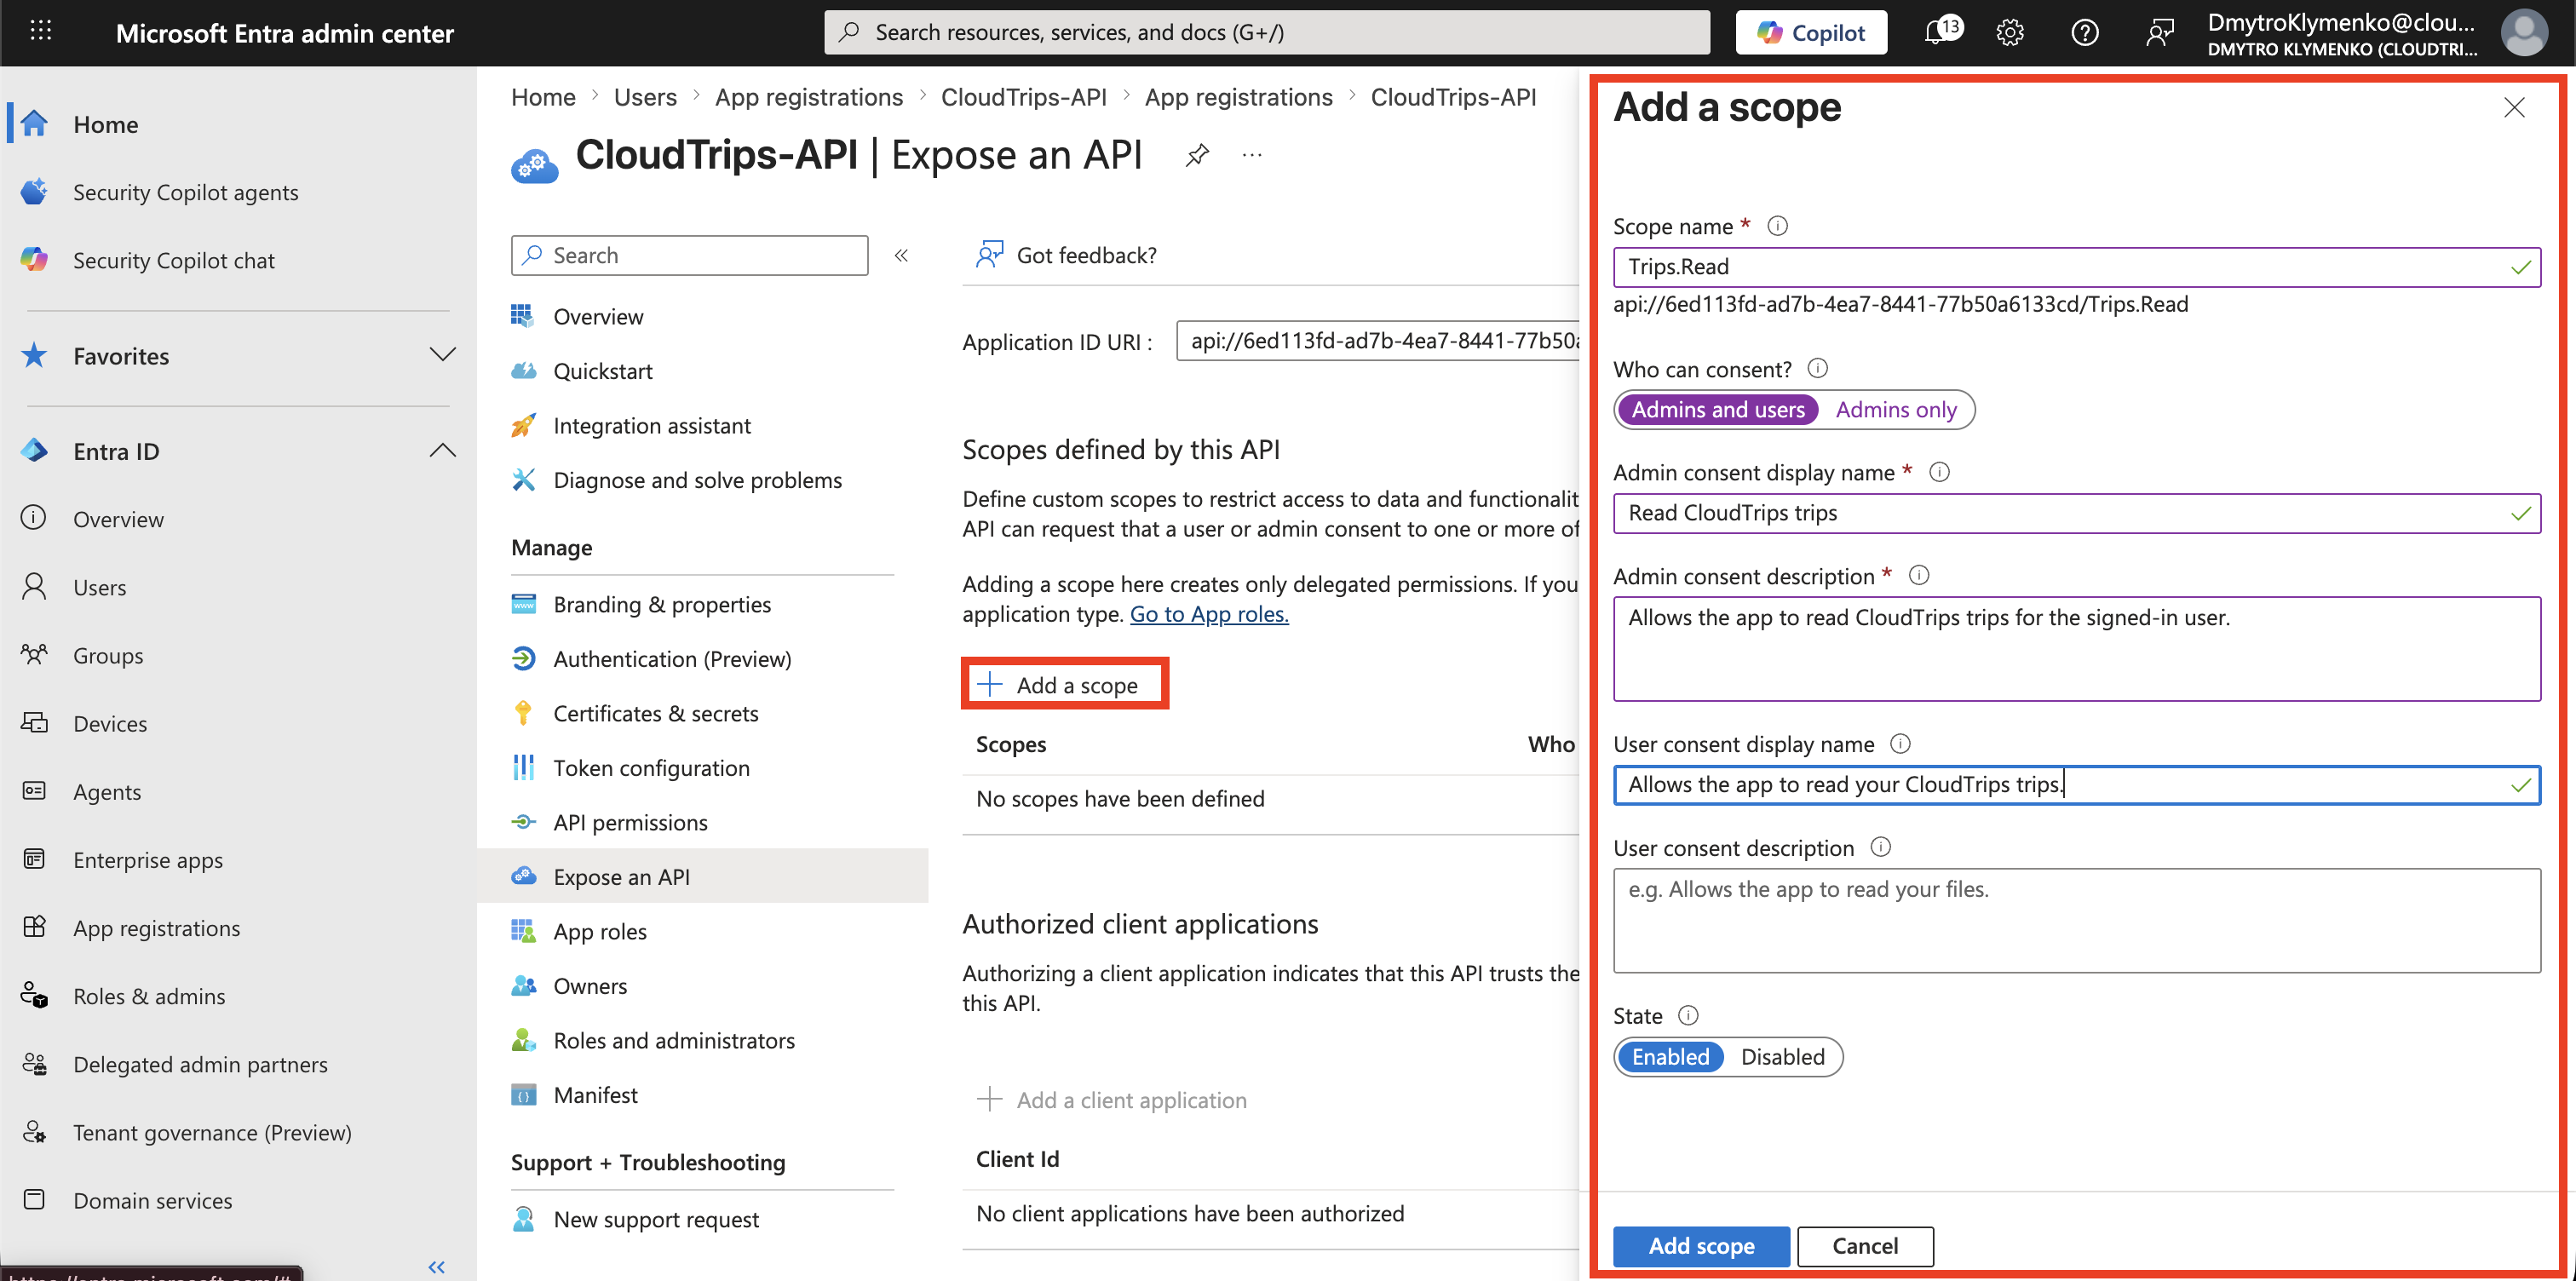Open the page more options ellipsis
This screenshot has height=1281, width=2576.
[x=1252, y=155]
